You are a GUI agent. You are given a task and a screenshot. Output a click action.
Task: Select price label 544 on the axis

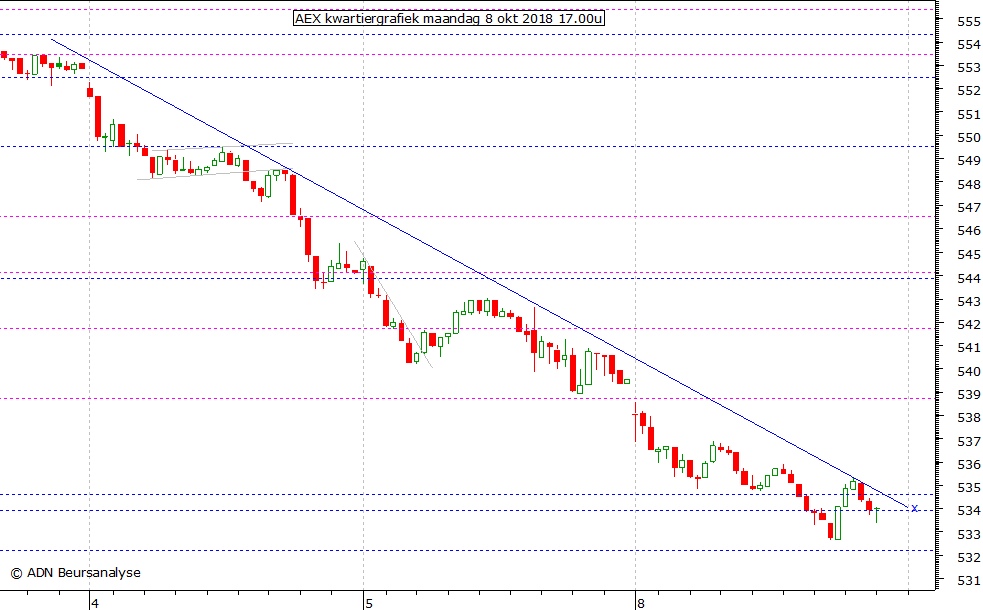[969, 278]
